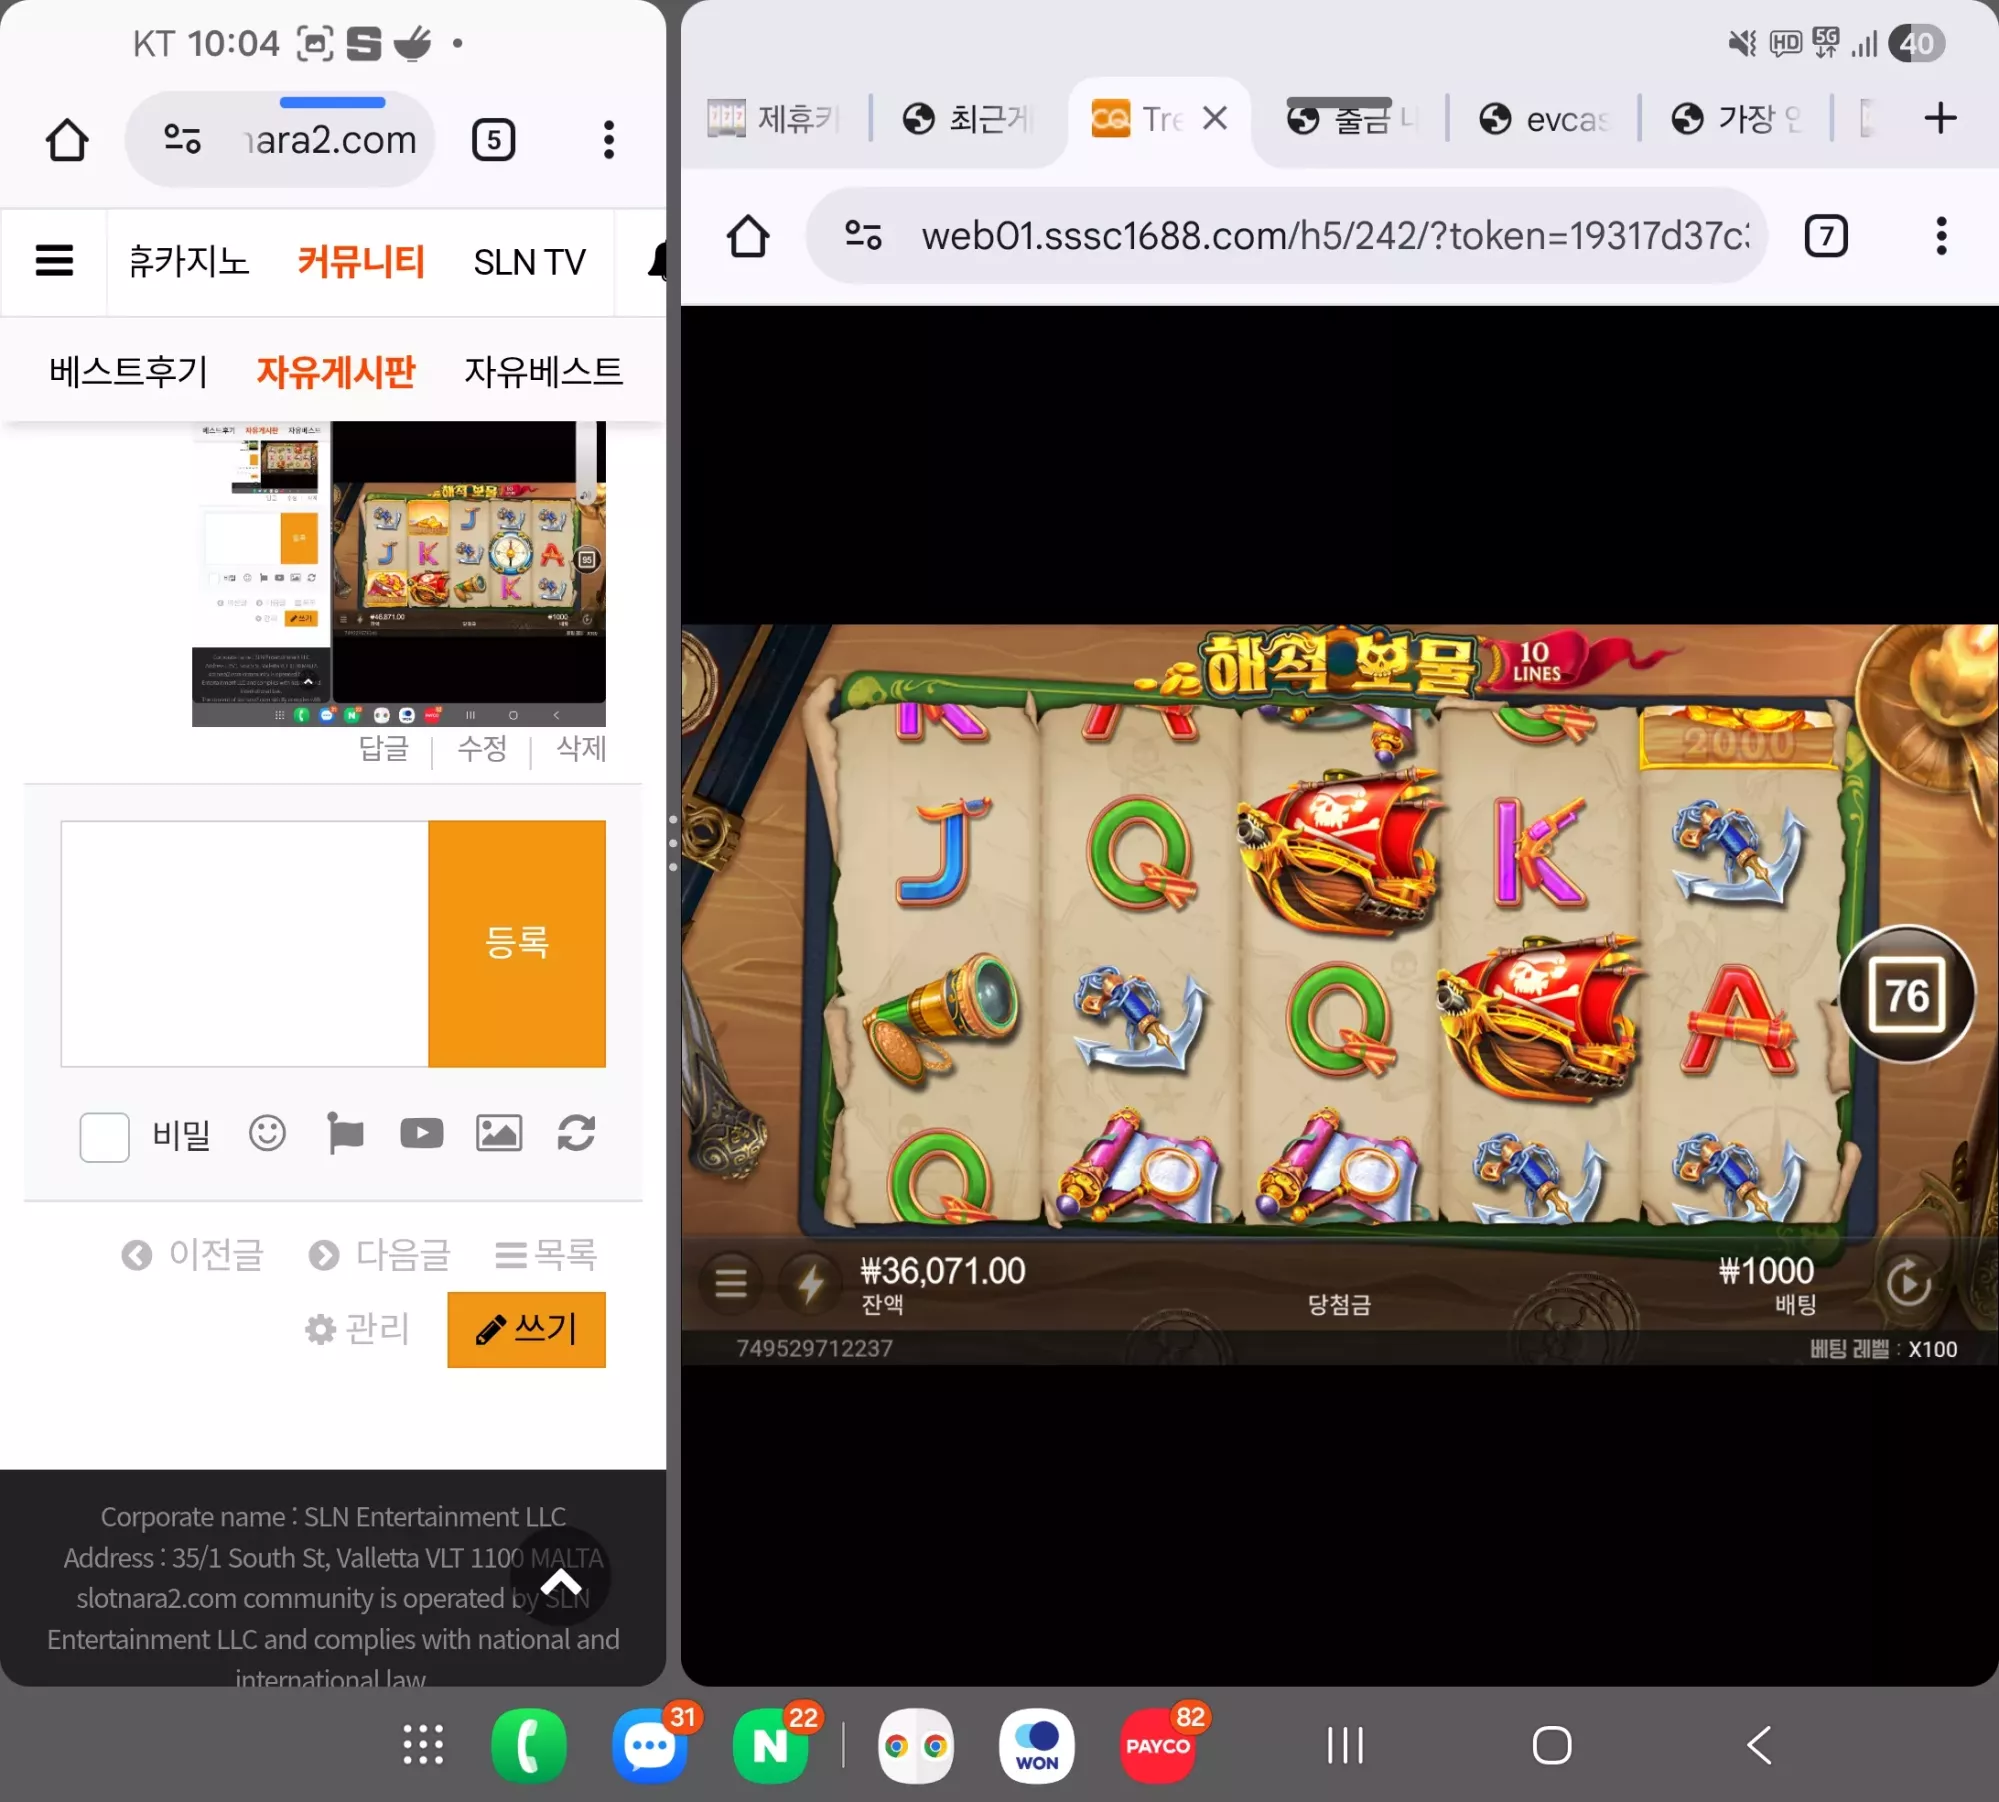Click 수정 edit link
Viewport: 1999px width, 1802px height.
(x=482, y=748)
